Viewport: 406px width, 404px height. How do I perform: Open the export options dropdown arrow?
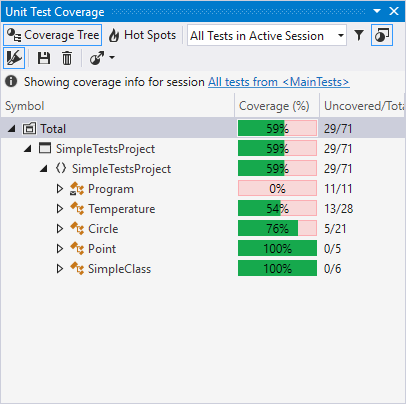pos(112,58)
